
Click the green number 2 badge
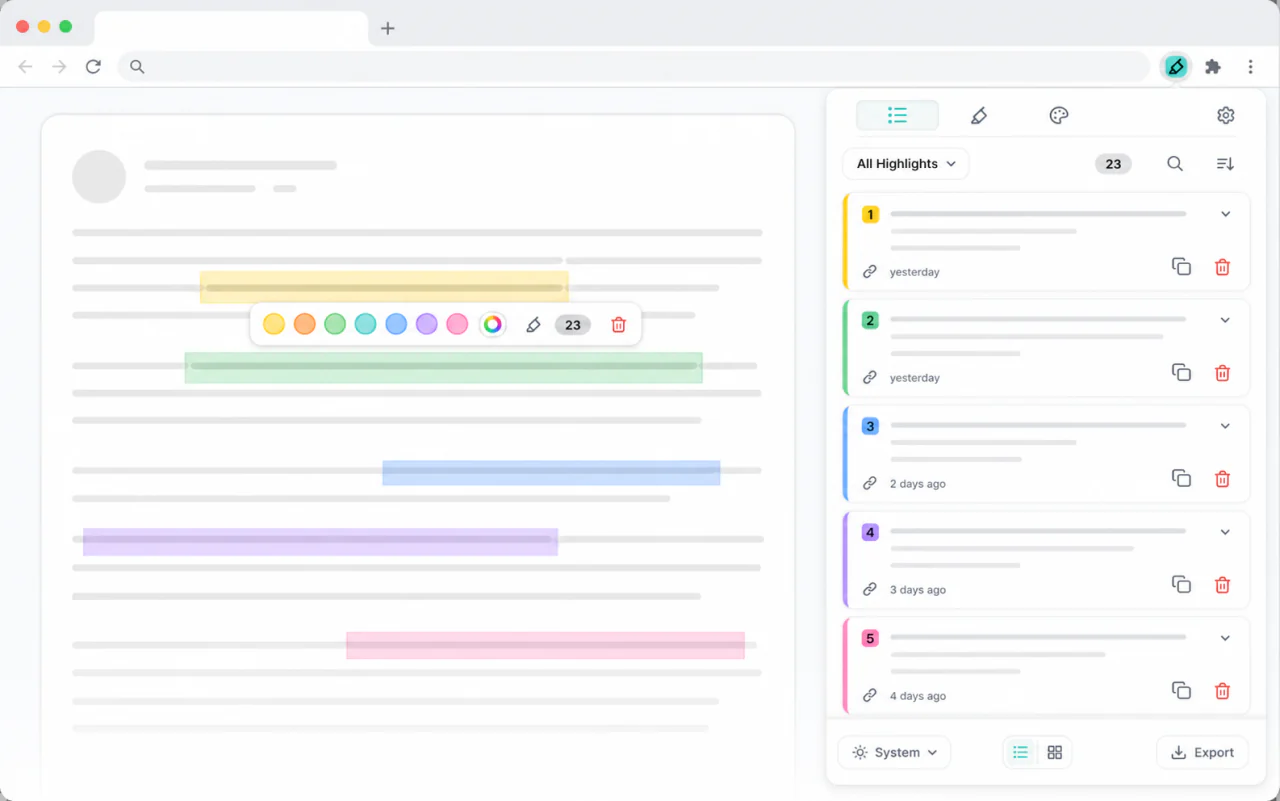(x=870, y=320)
